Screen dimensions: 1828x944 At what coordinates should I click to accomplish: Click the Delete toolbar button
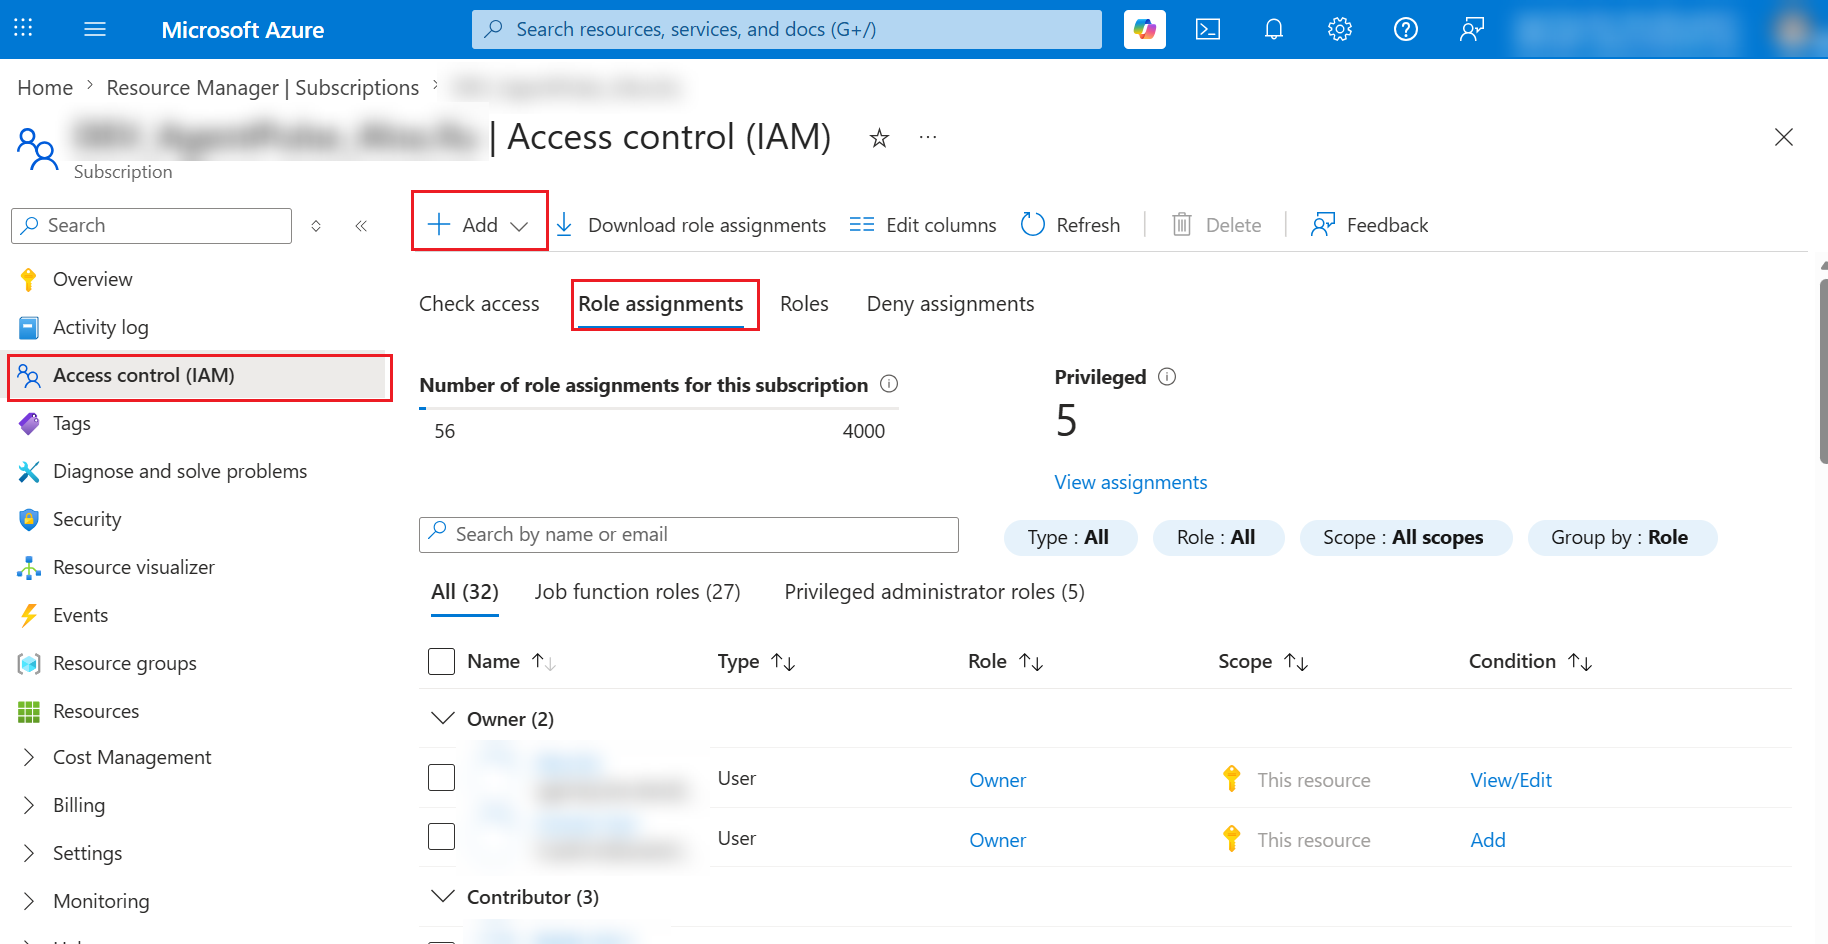[x=1216, y=225]
